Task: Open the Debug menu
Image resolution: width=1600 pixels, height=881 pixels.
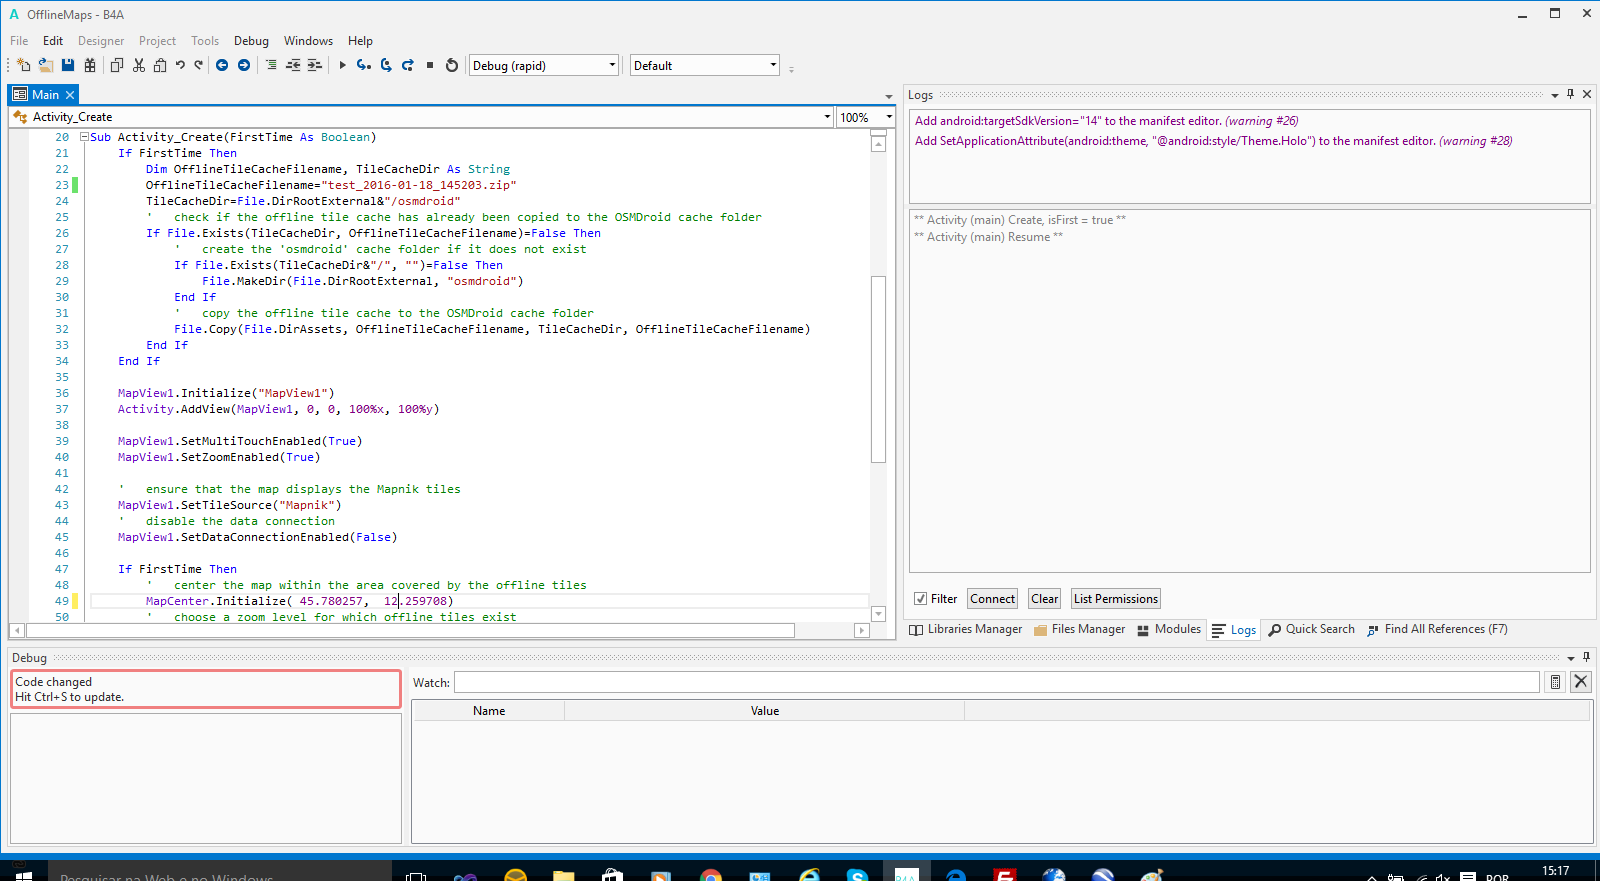Action: click(251, 41)
